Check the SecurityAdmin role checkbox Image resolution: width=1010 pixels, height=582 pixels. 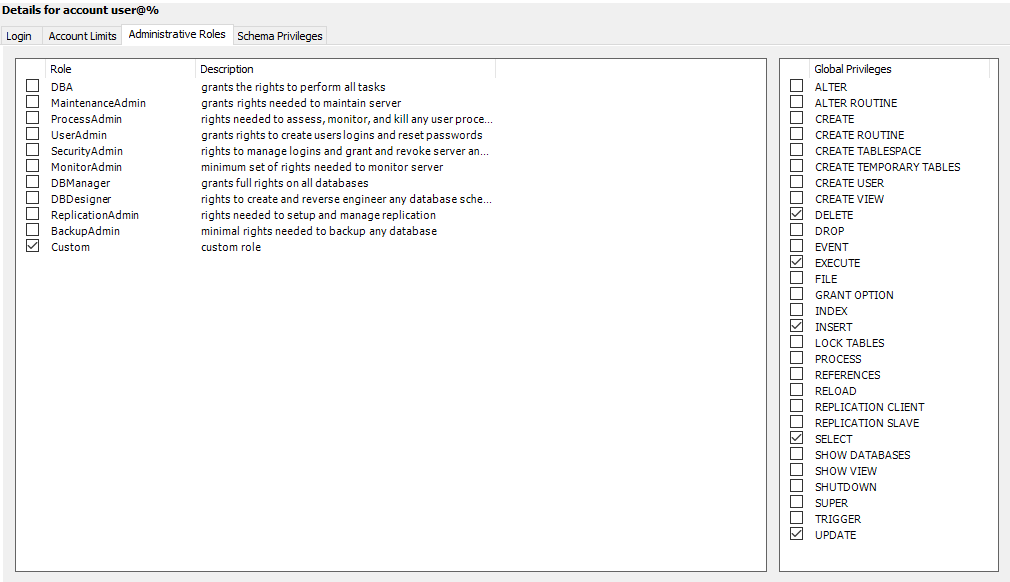tap(32, 150)
